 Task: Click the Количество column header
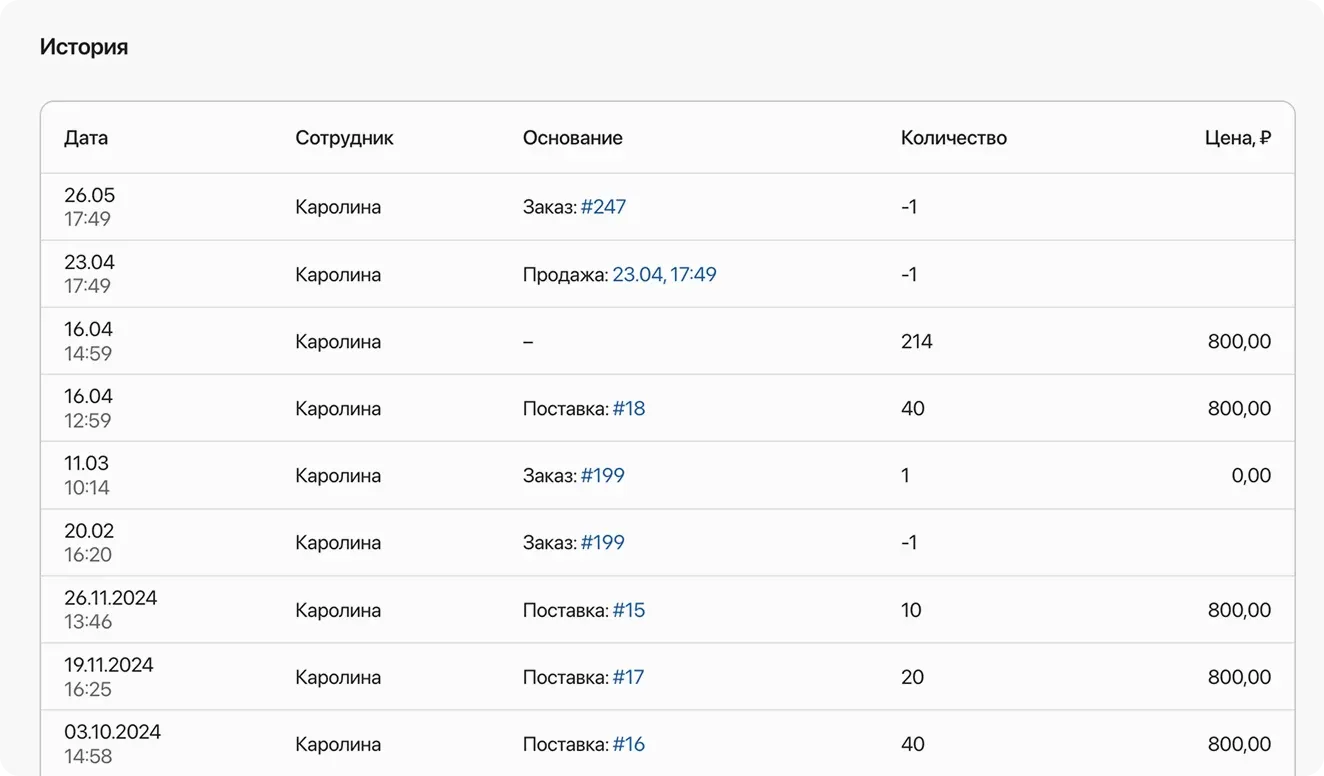click(954, 138)
